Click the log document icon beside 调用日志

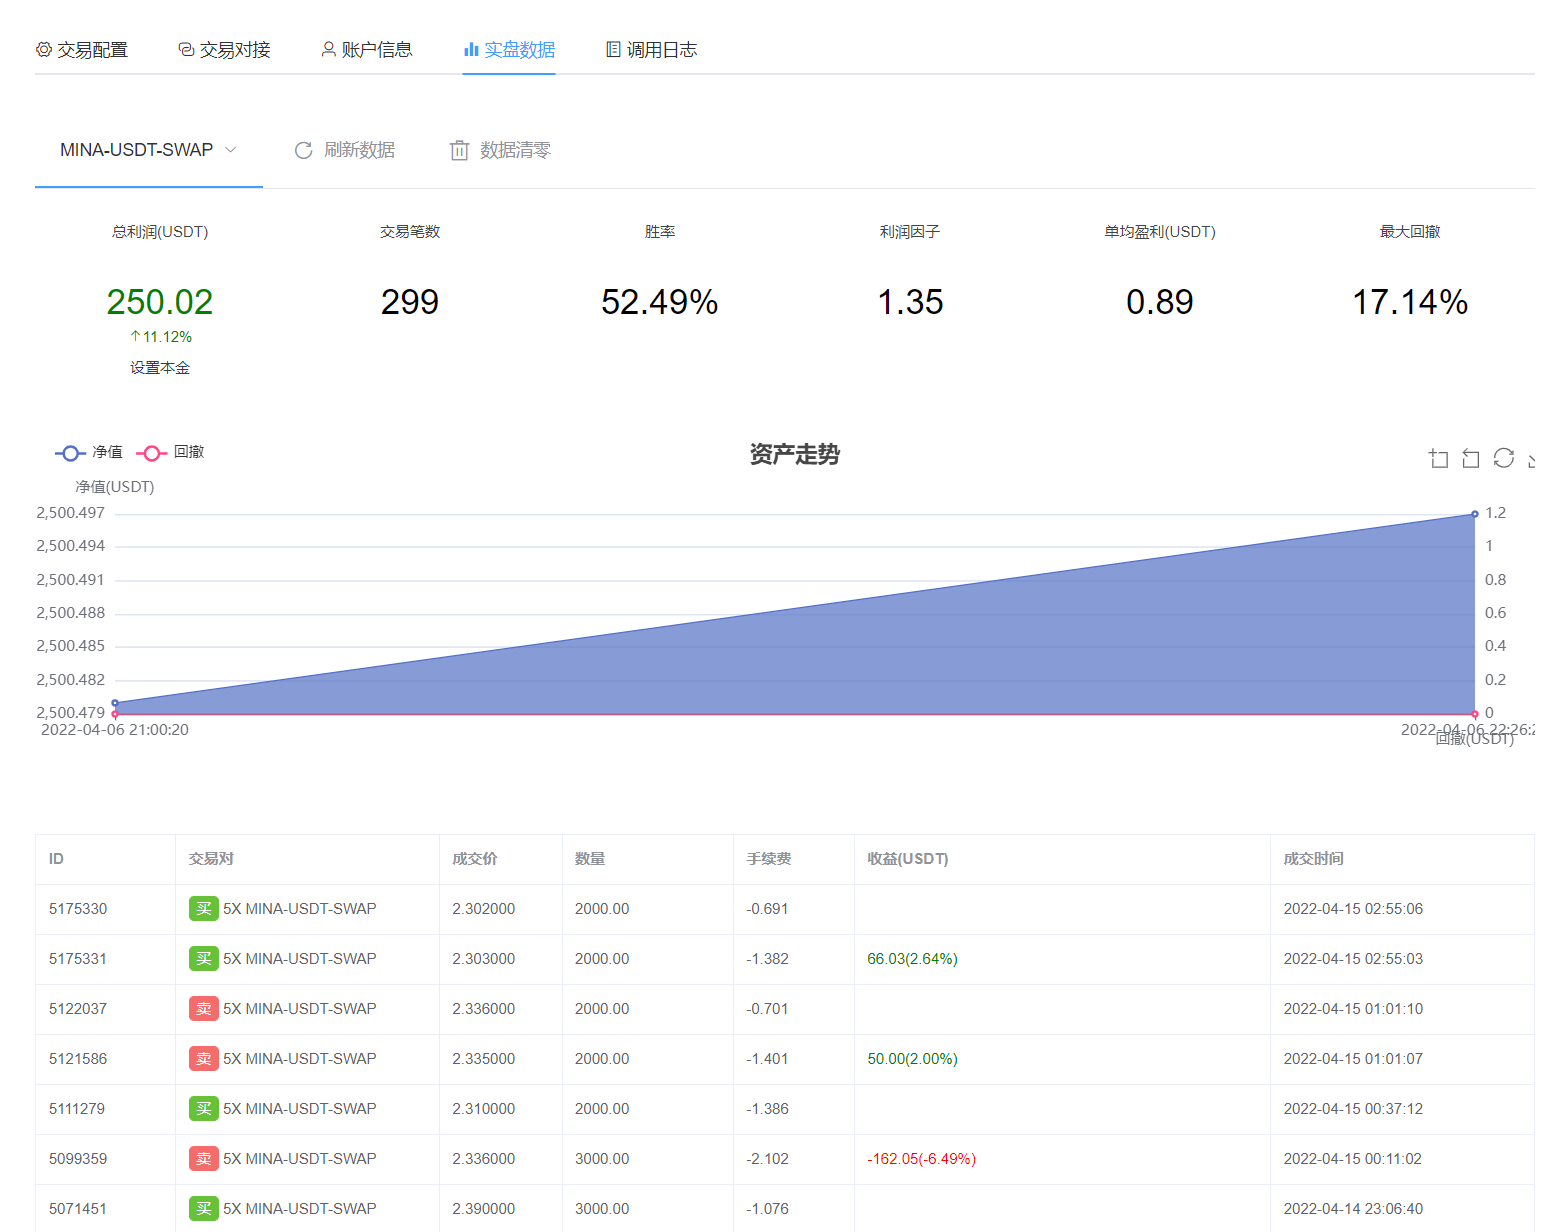(613, 49)
